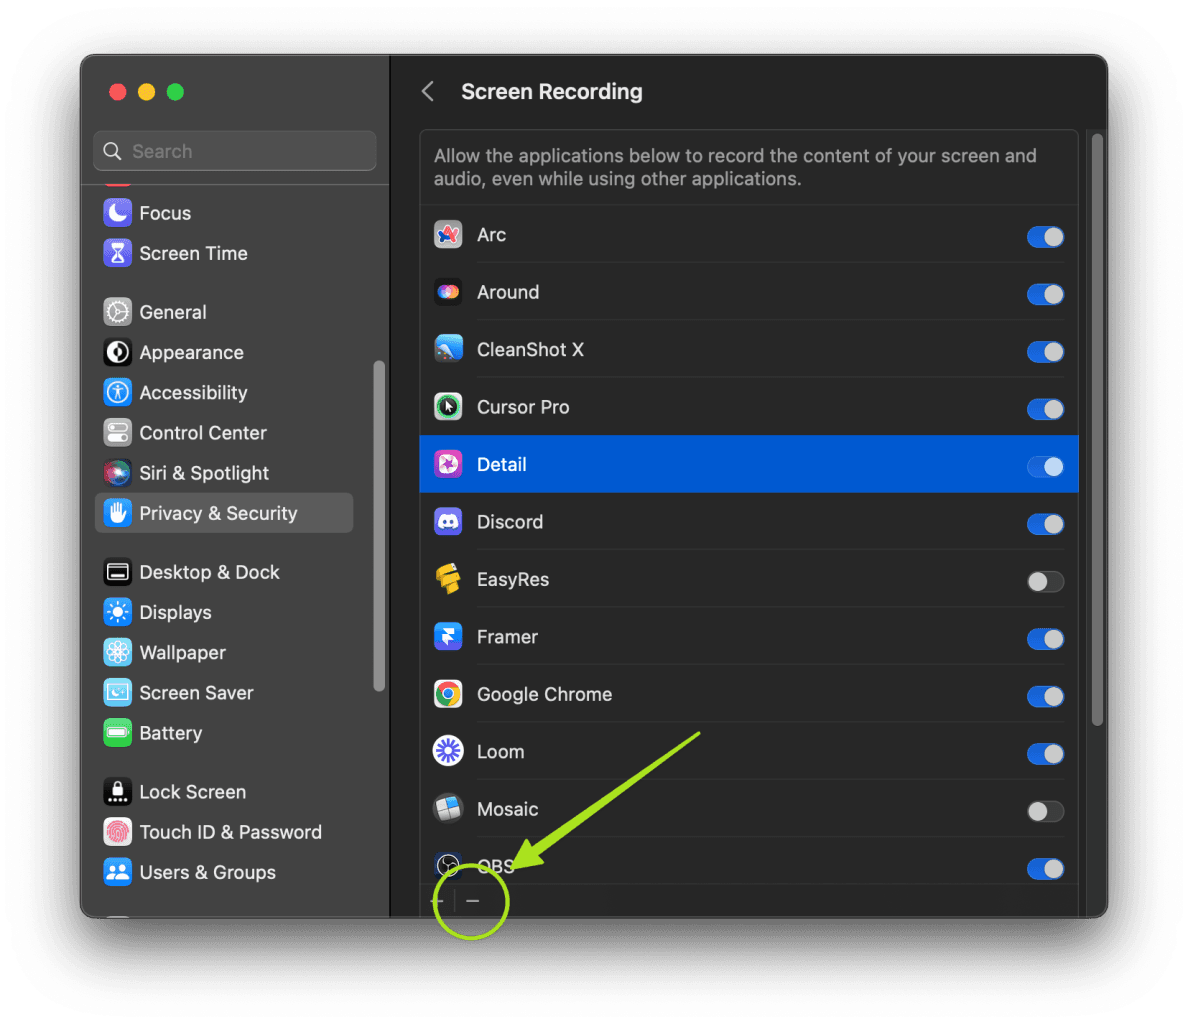This screenshot has width=1188, height=1024.
Task: Click the Screen Time hourglass icon
Action: [117, 253]
